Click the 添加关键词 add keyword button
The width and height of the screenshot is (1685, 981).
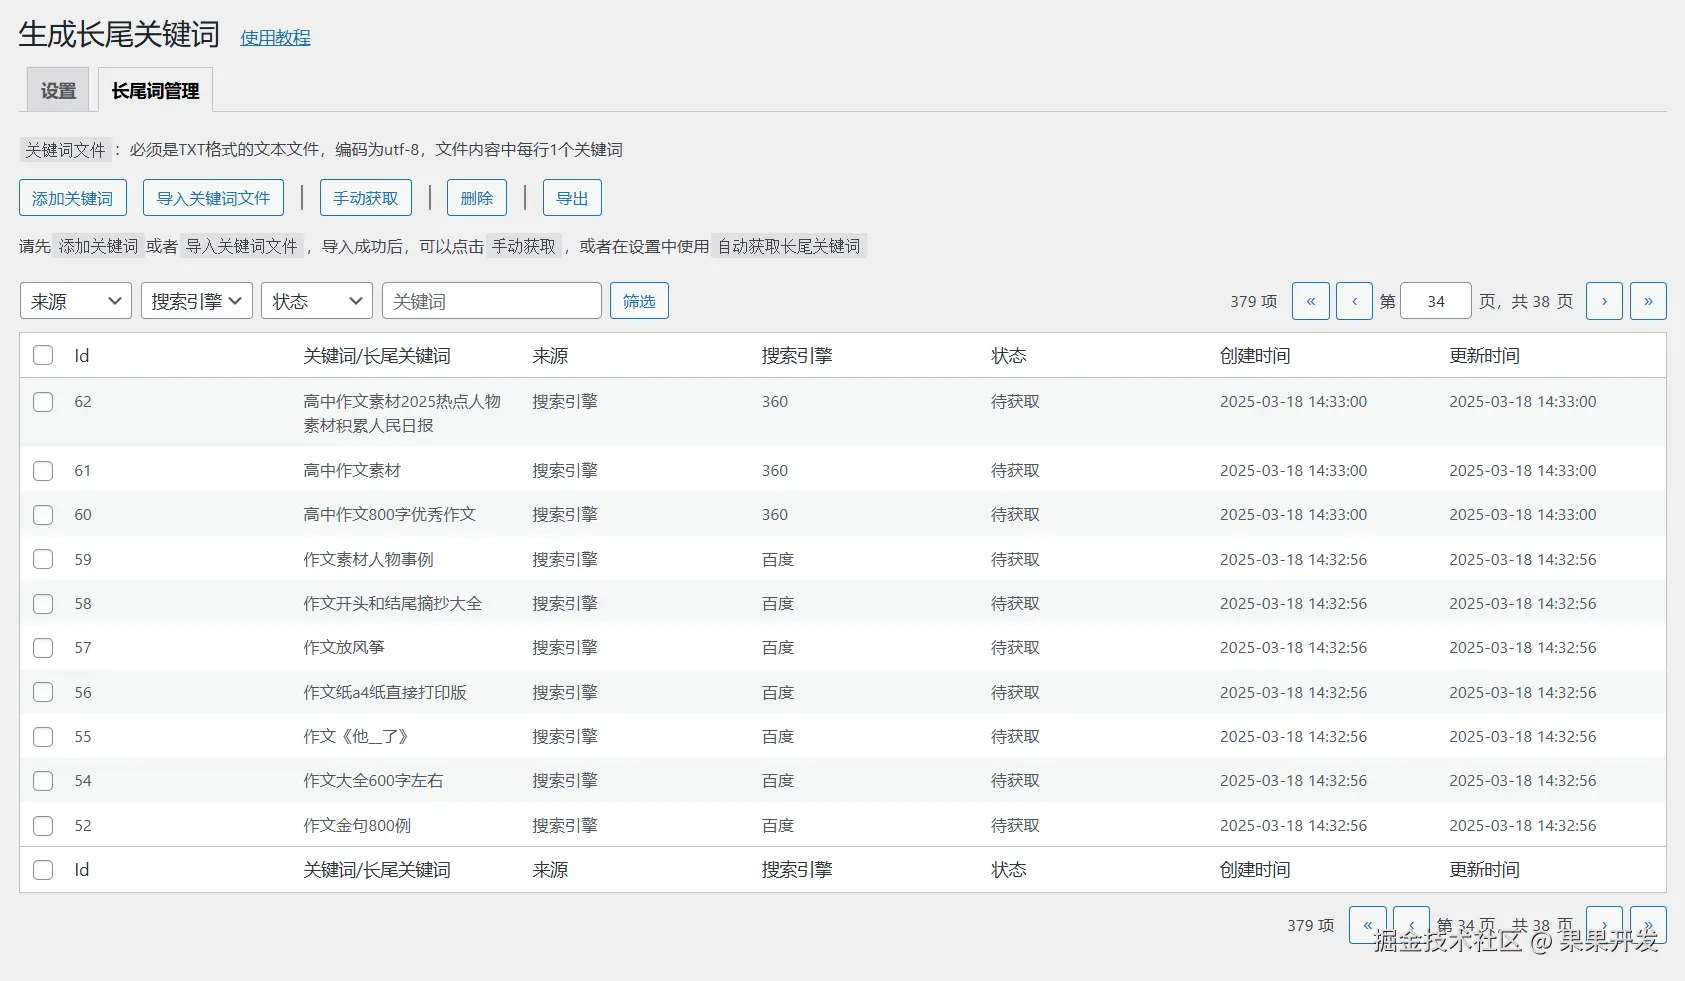[x=72, y=197]
